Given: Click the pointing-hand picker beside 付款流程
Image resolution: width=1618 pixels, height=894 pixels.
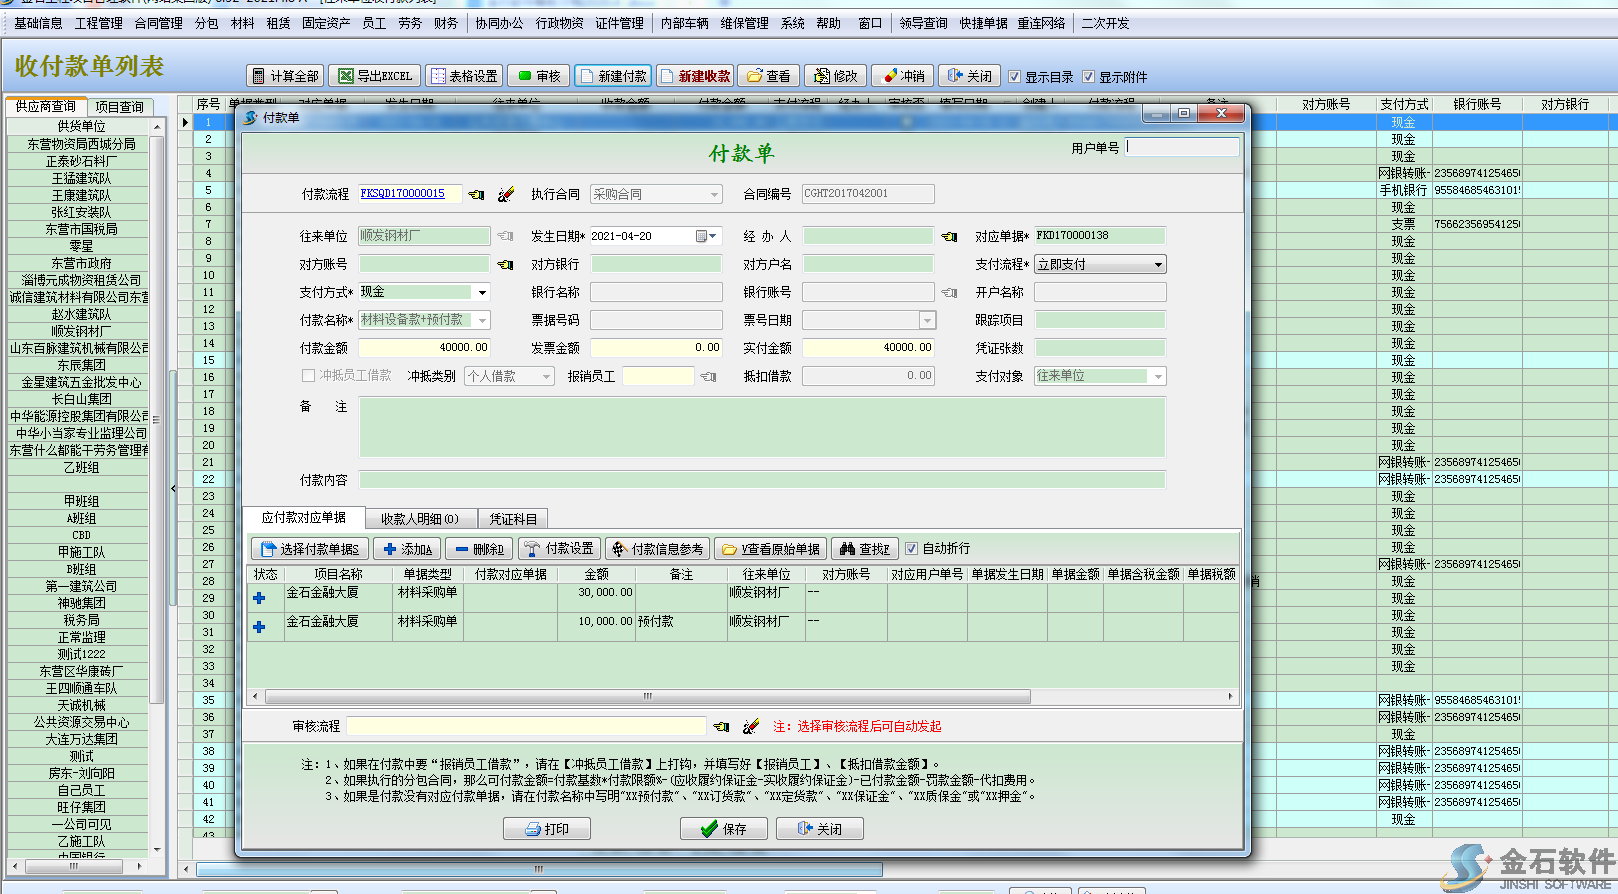Looking at the screenshot, I should (x=477, y=194).
